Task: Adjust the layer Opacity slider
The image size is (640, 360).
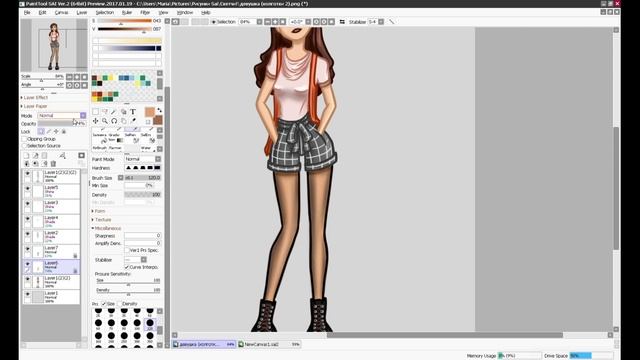Action: (x=61, y=123)
